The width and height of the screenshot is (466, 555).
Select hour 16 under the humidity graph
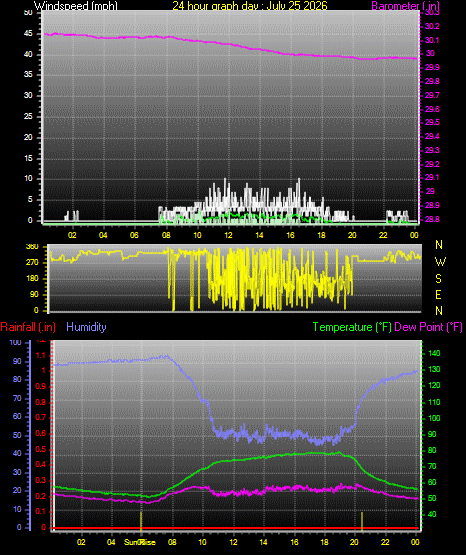[x=294, y=542]
